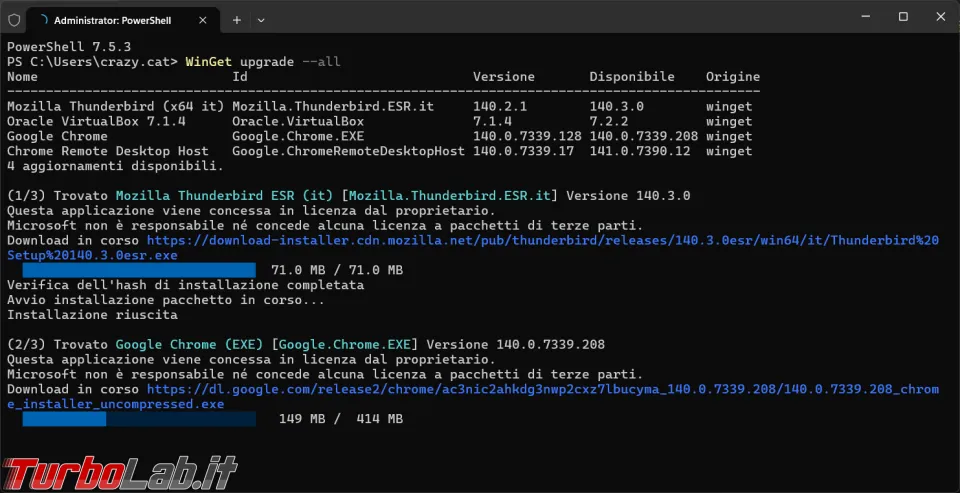
Task: Click installed version '140.2.1'
Action: point(500,107)
